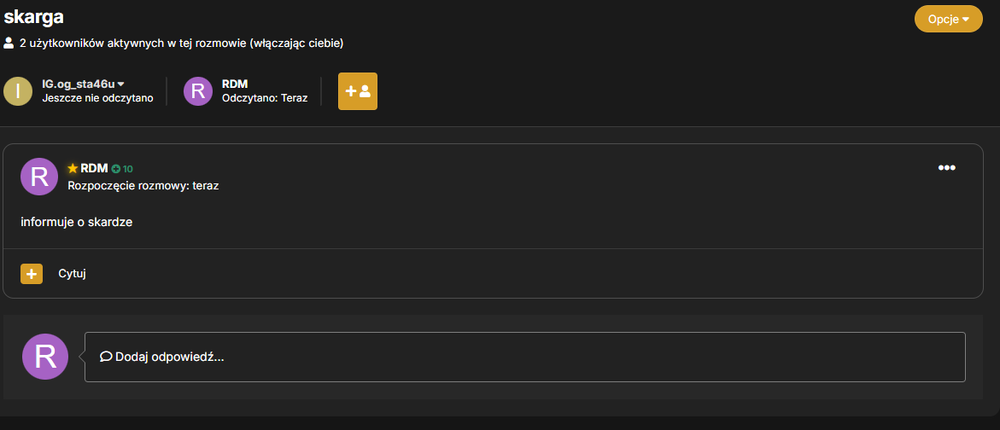Click the users icon beside active participants count
Viewport: 1000px width, 430px height.
[8, 43]
